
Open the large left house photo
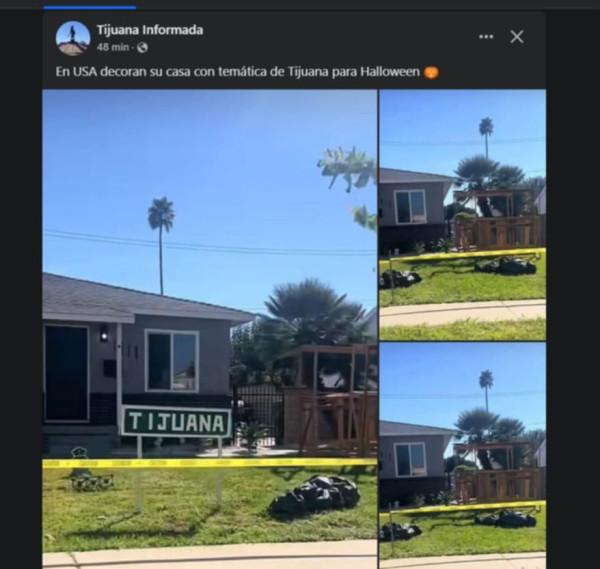pos(210,329)
